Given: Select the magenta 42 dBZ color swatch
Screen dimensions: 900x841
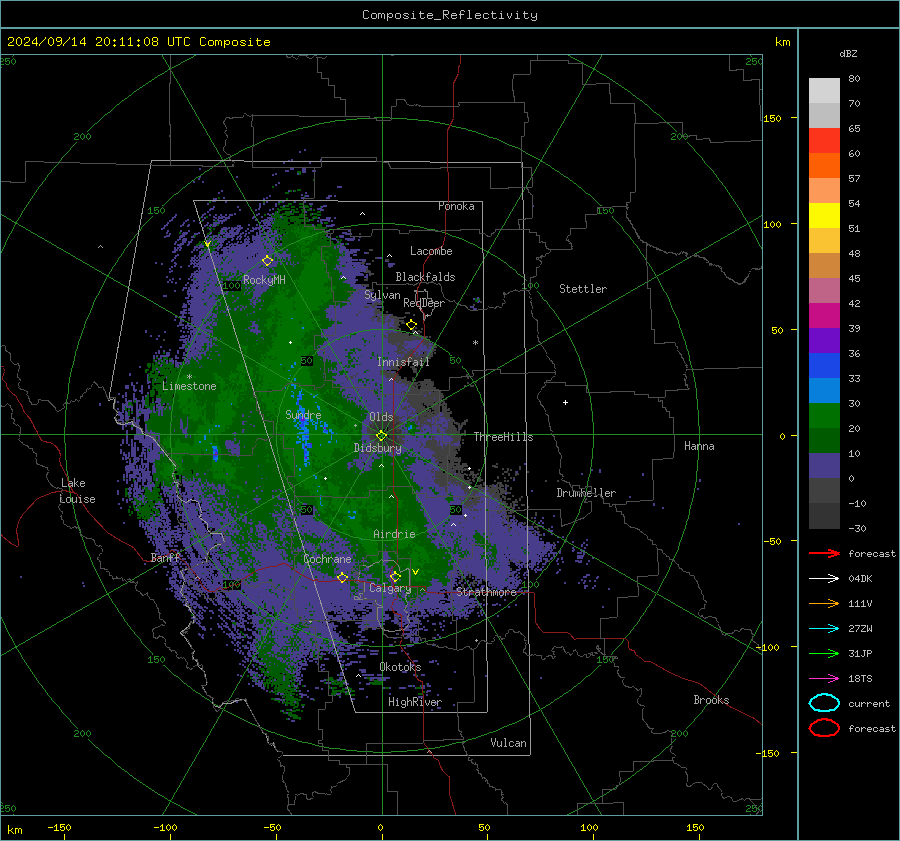Looking at the screenshot, I should pyautogui.click(x=824, y=316).
